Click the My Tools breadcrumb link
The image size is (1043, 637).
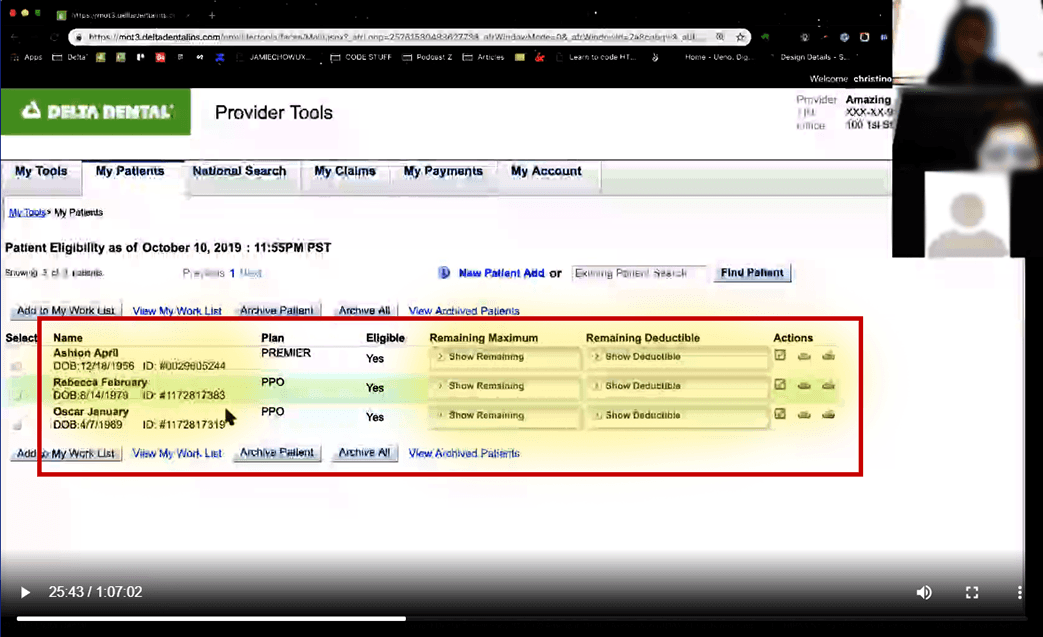(27, 213)
